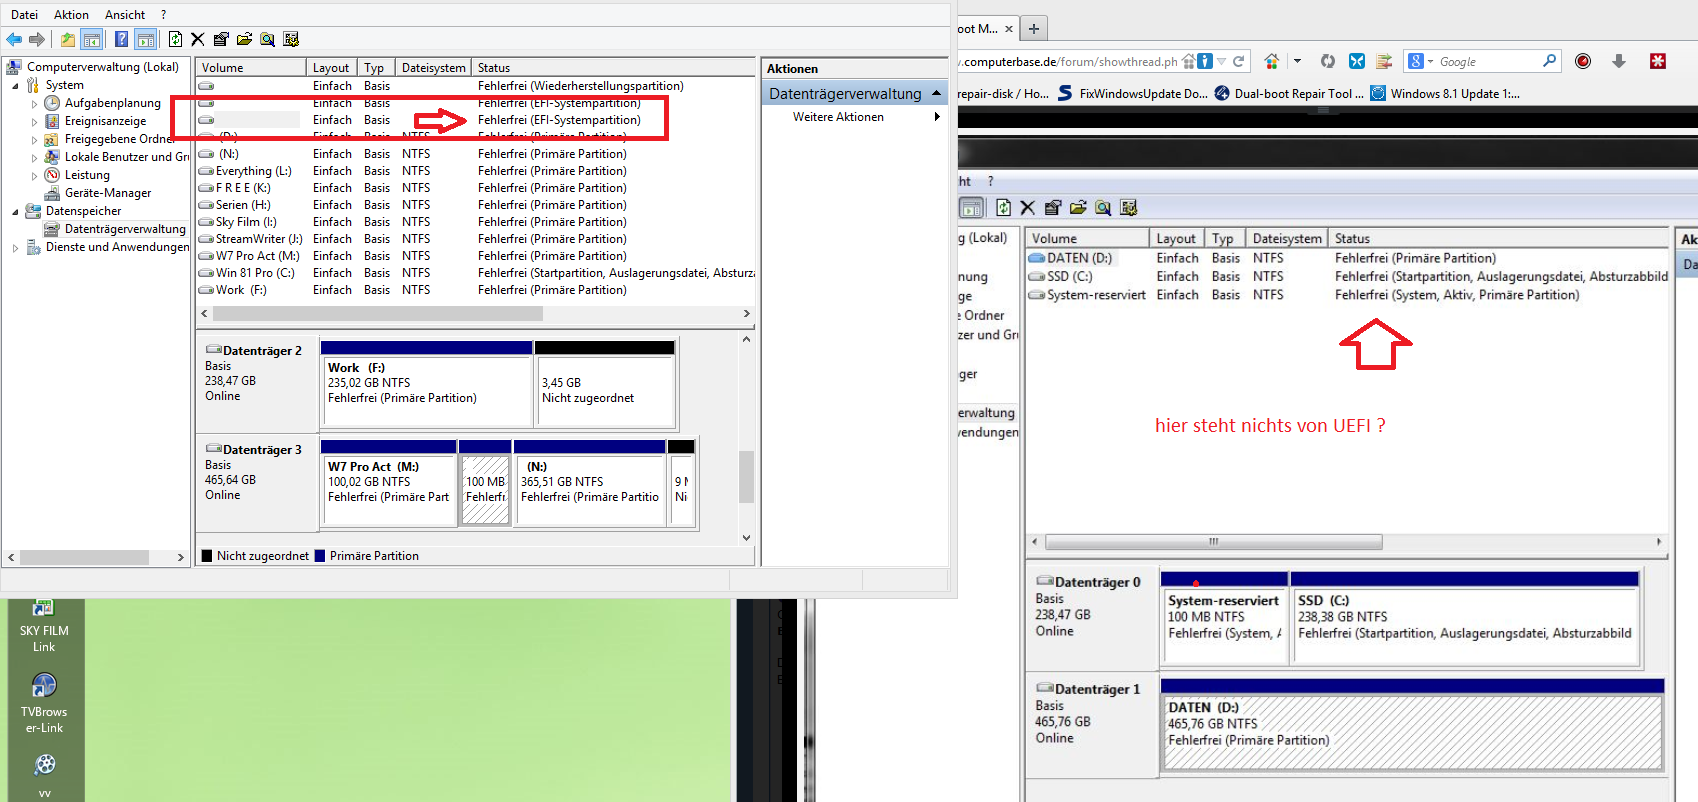Click the Properties icon in the left window toolbar
The width and height of the screenshot is (1698, 802).
click(x=221, y=39)
